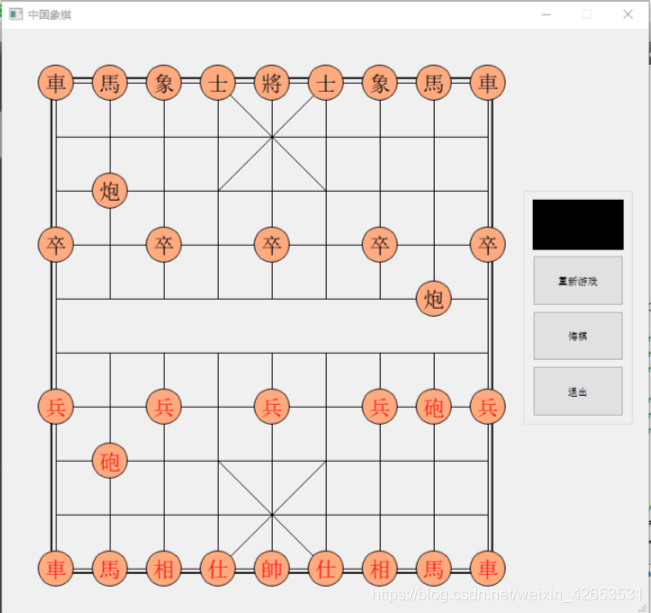Select the red 帥 general piece
This screenshot has width=651, height=613.
(272, 569)
